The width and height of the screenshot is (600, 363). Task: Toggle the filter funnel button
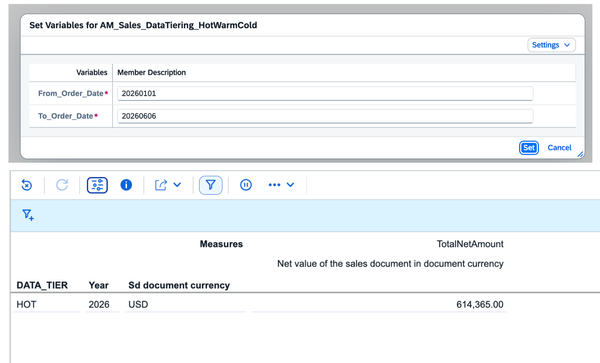coord(210,185)
